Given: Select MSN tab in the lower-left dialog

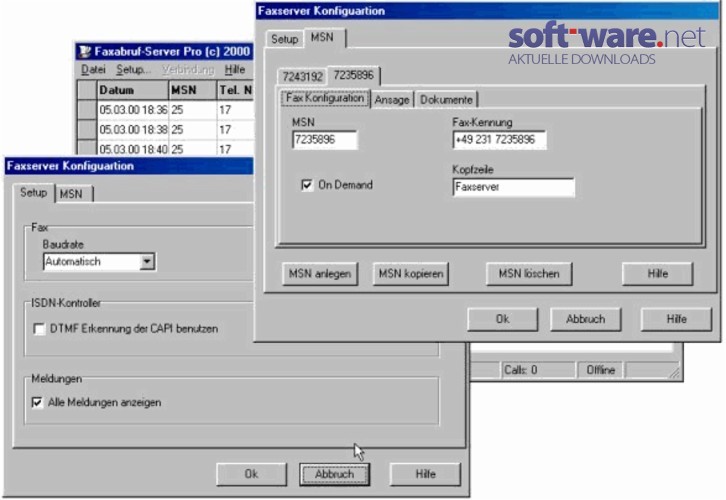Looking at the screenshot, I should tap(71, 194).
